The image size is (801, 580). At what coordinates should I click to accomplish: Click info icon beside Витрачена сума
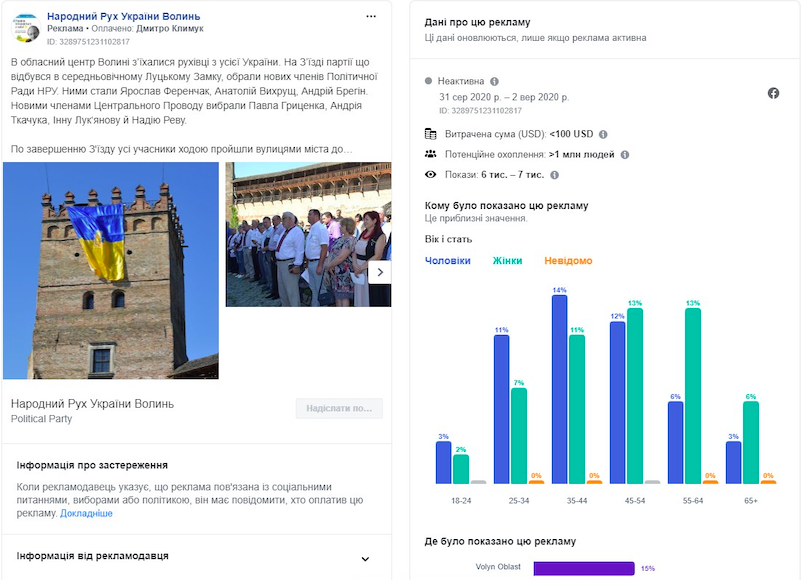click(603, 134)
